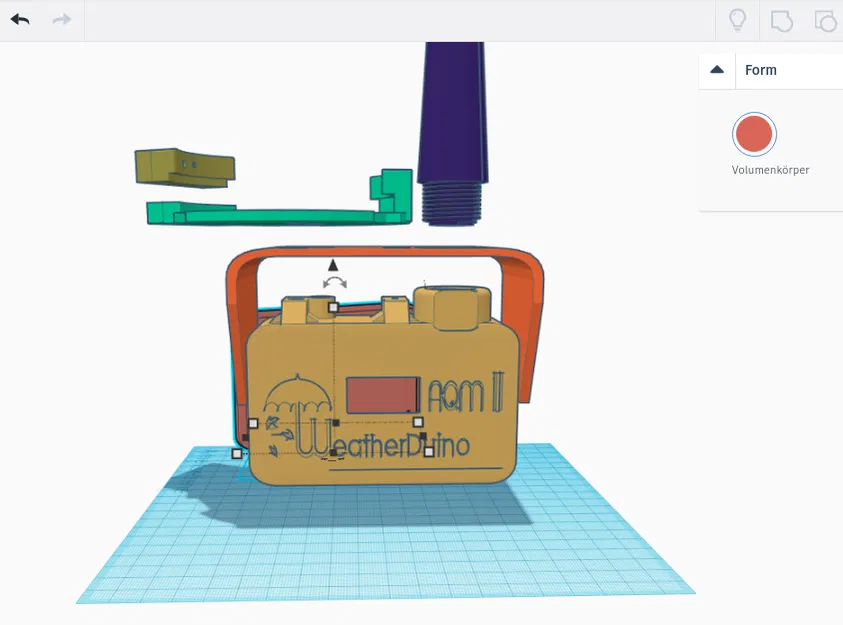Click the Form panel title
The image size is (843, 625).
(x=761, y=70)
